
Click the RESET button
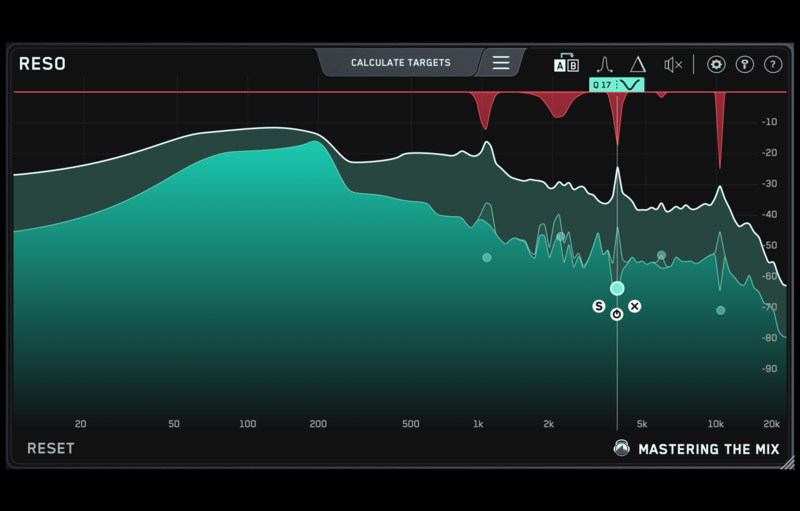click(x=51, y=448)
